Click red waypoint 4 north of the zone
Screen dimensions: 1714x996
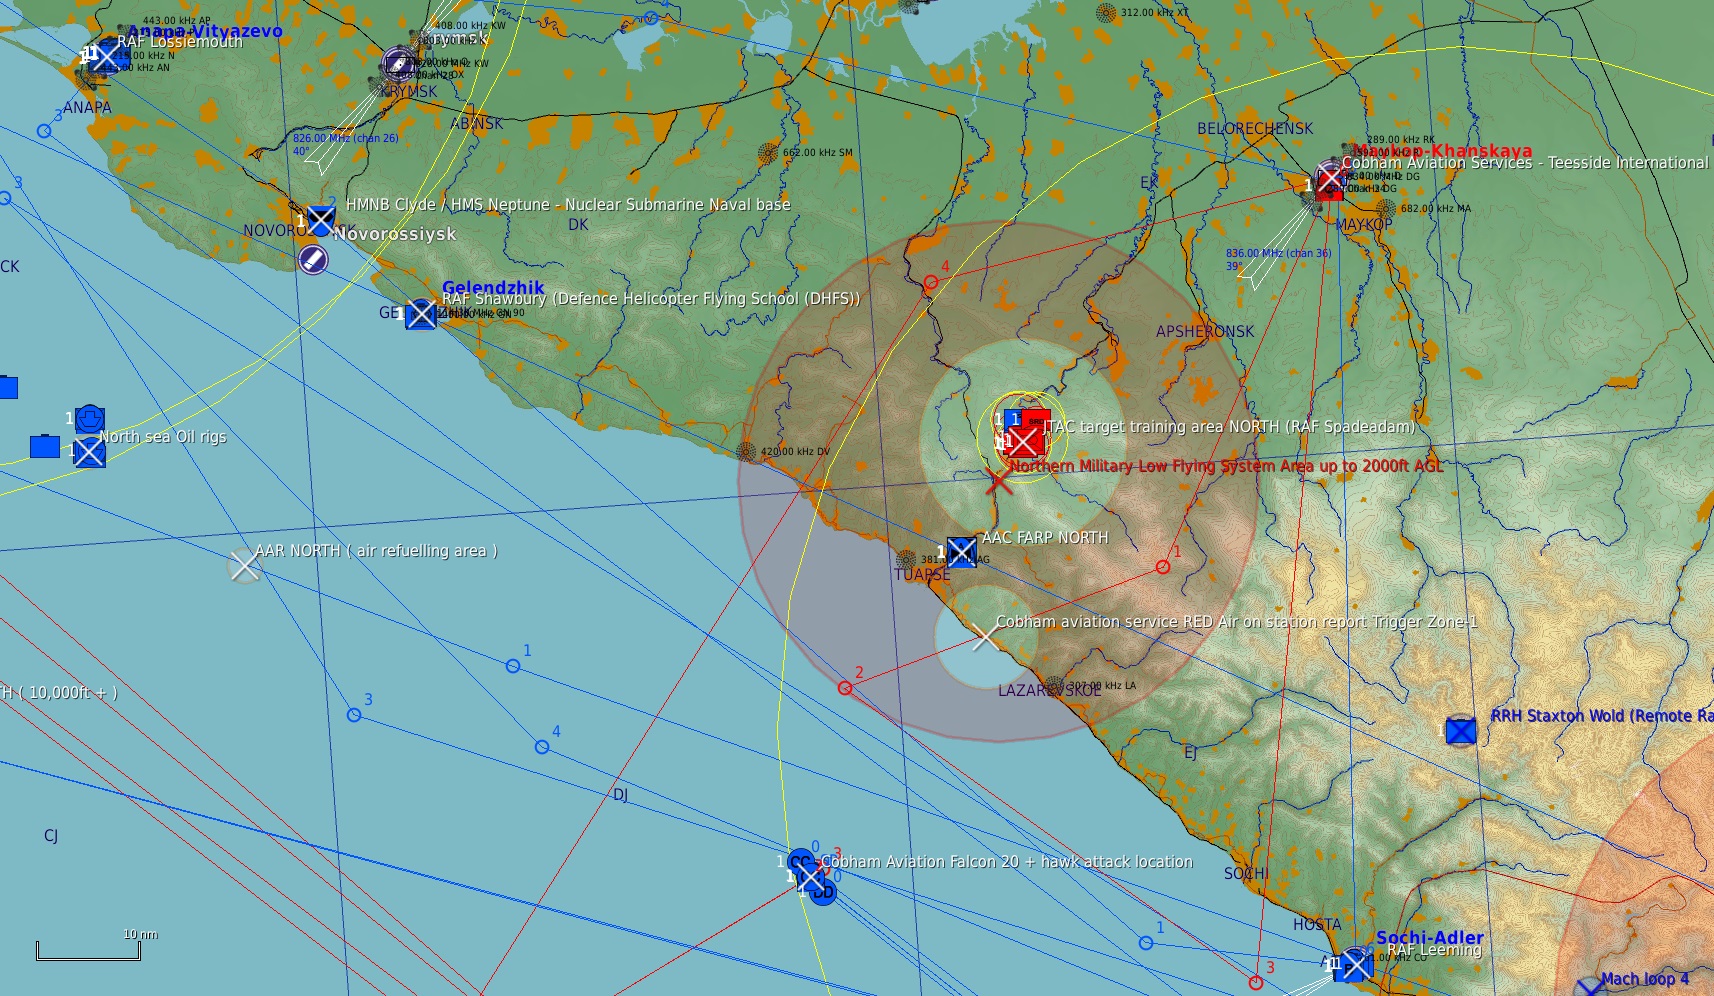(x=931, y=283)
